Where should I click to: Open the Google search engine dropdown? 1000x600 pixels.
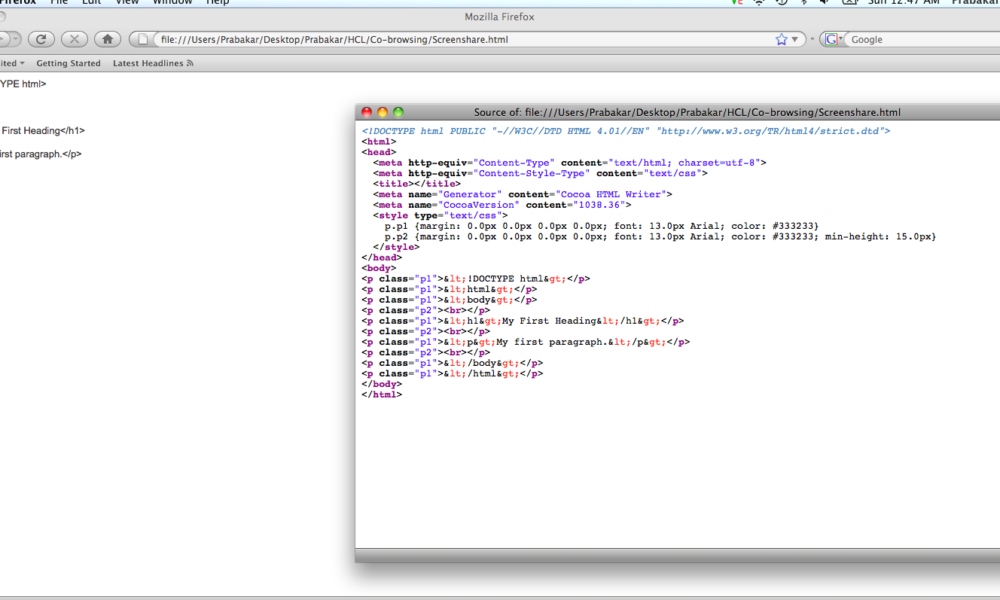coord(840,38)
